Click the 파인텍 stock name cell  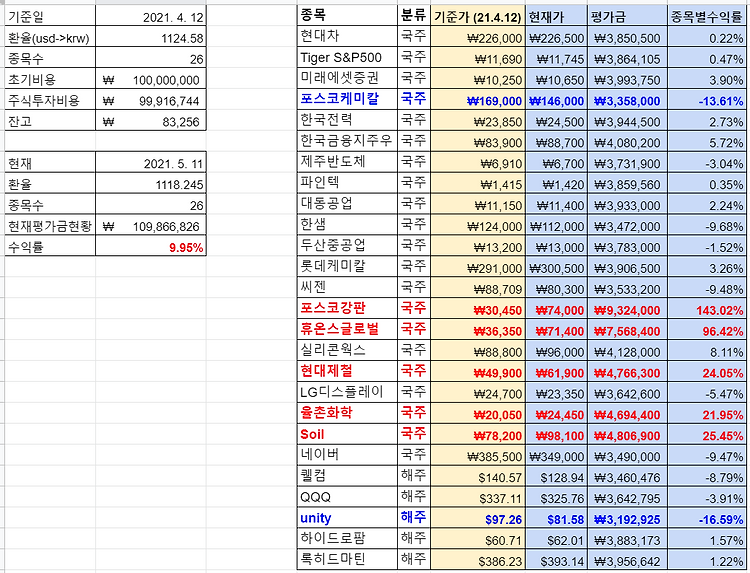(x=347, y=183)
